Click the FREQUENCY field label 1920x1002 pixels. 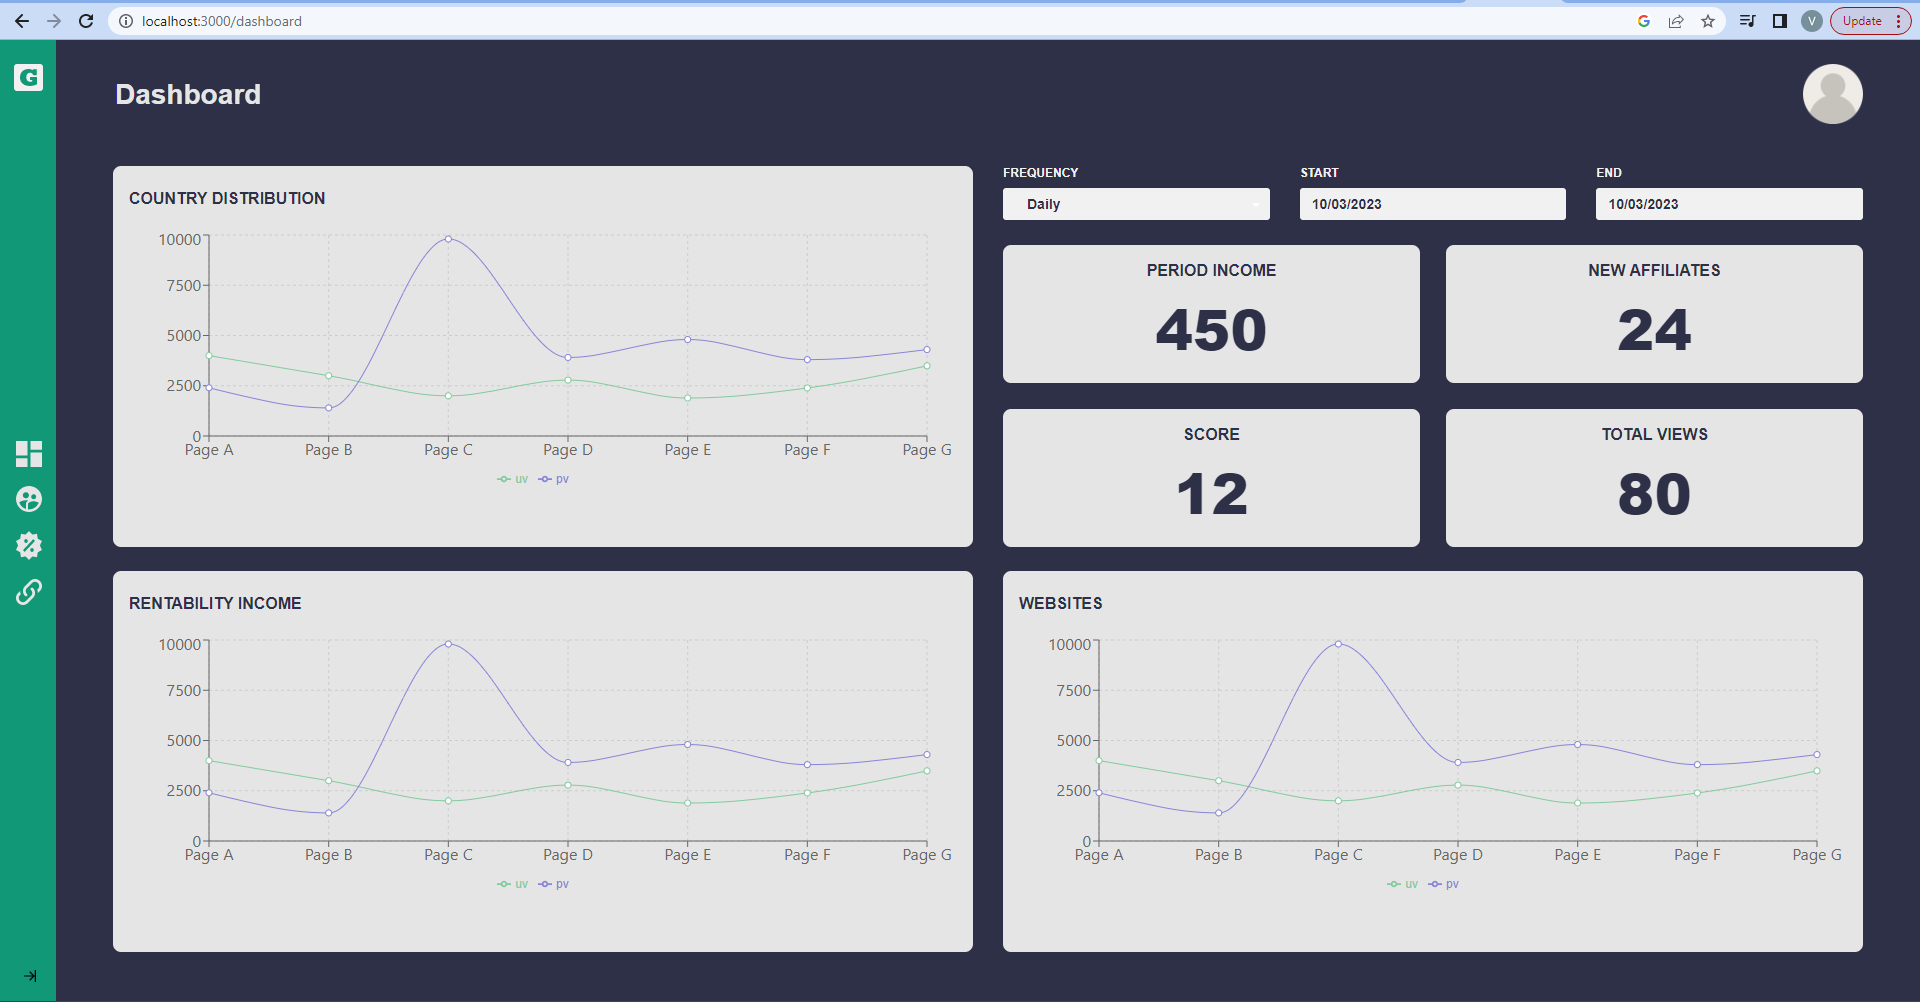1041,173
